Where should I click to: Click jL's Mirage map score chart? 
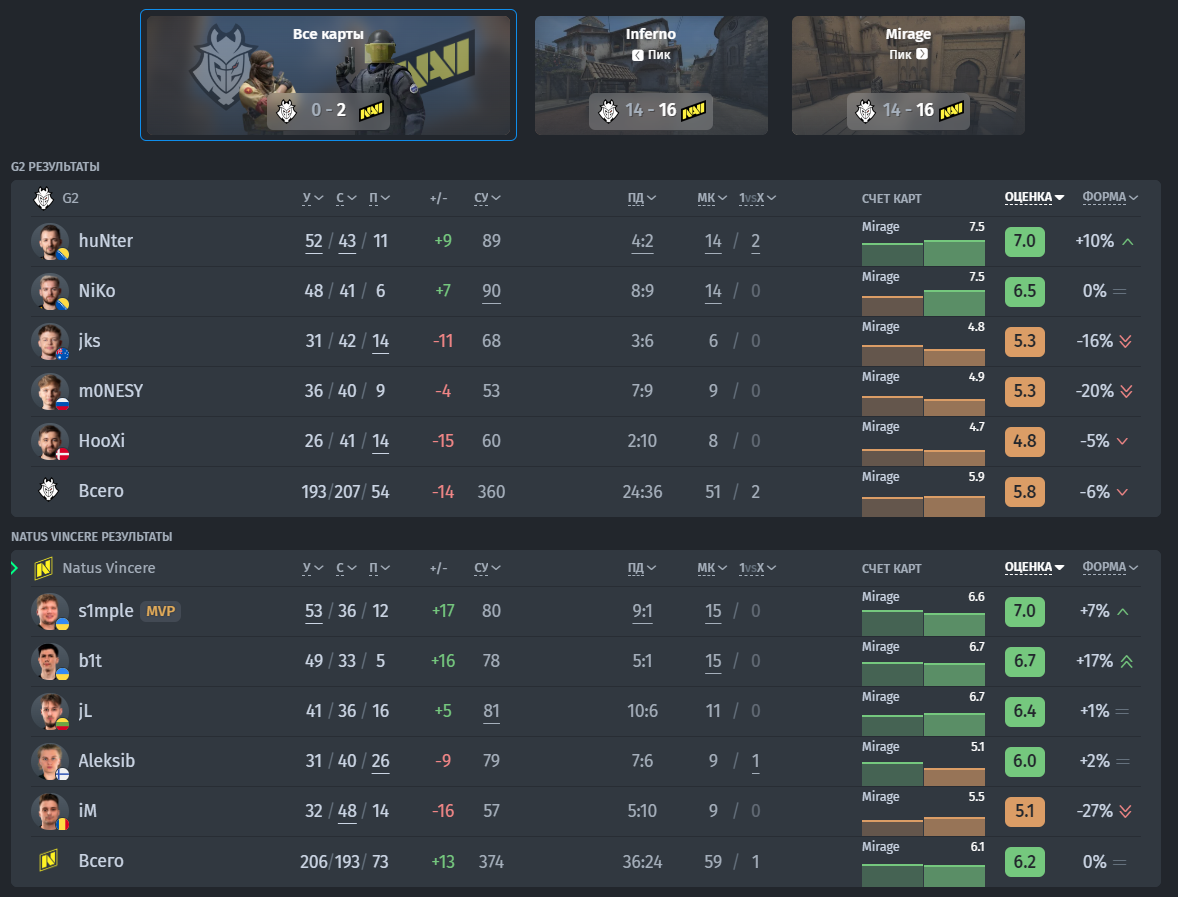923,712
